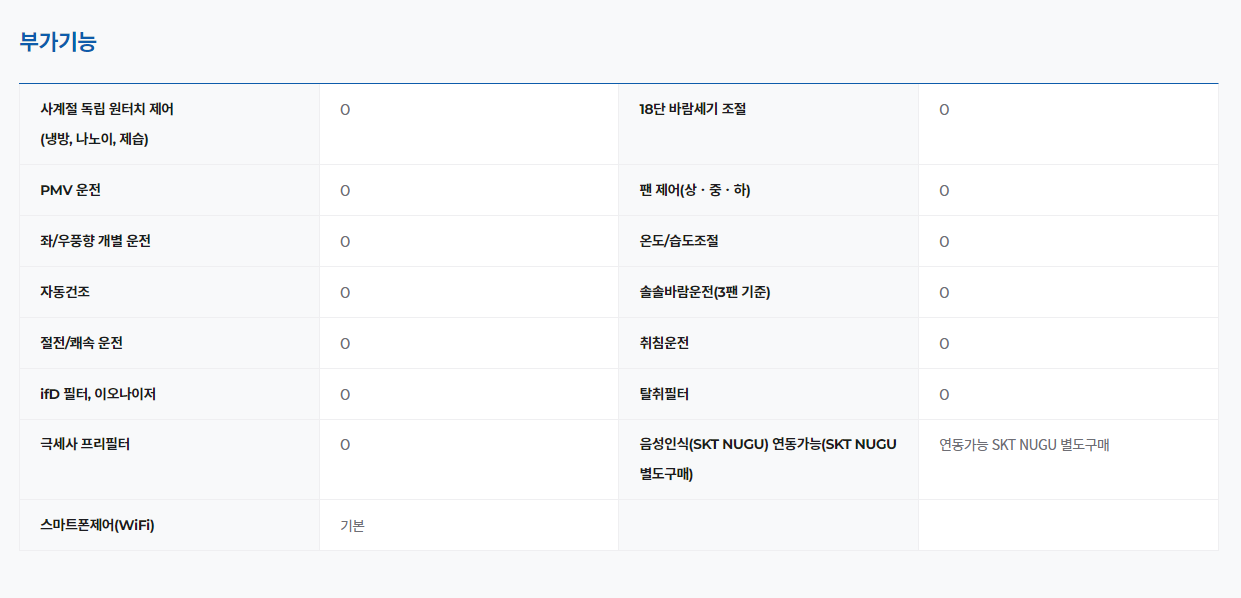This screenshot has width=1241, height=598.
Task: Click the 좌/우풍향 개별 운전 label
Action: click(x=95, y=241)
